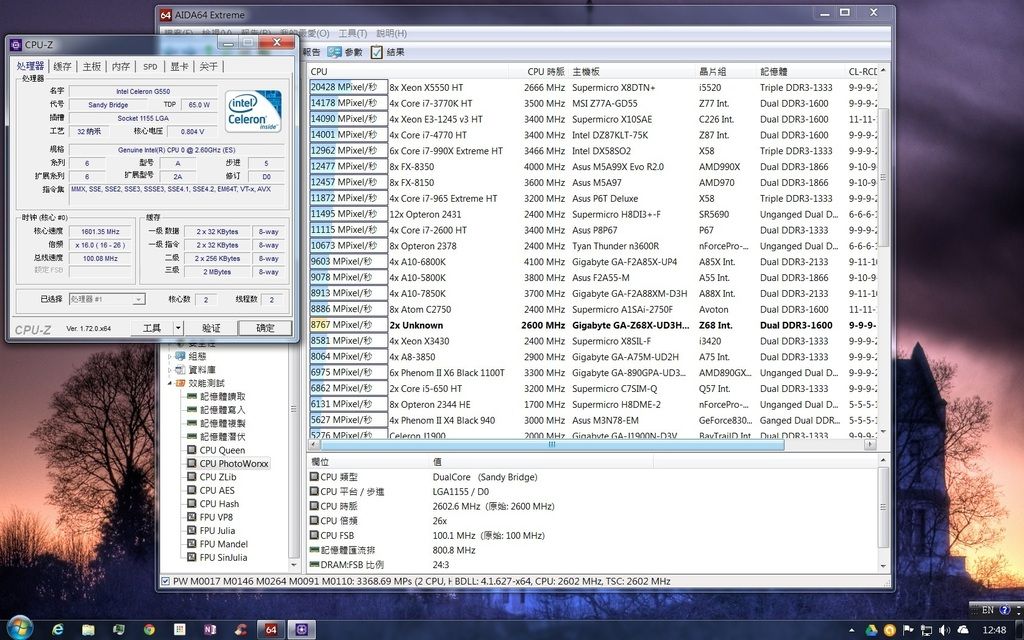The image size is (1024, 640).
Task: Click the 參數 (parameters) icon in AIDA64 toolbar
Action: pos(334,52)
